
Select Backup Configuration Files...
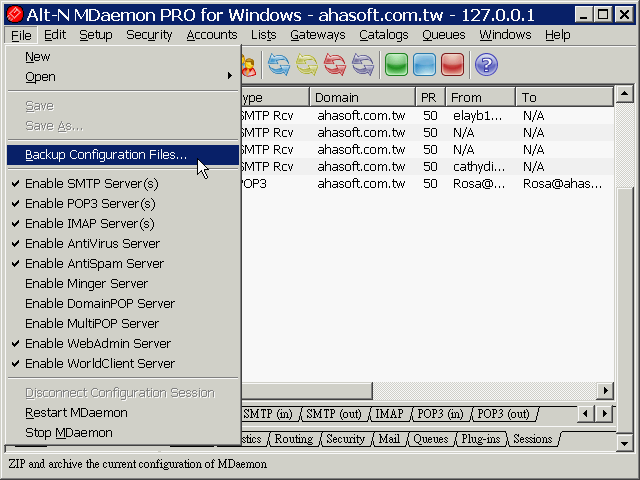123,155
